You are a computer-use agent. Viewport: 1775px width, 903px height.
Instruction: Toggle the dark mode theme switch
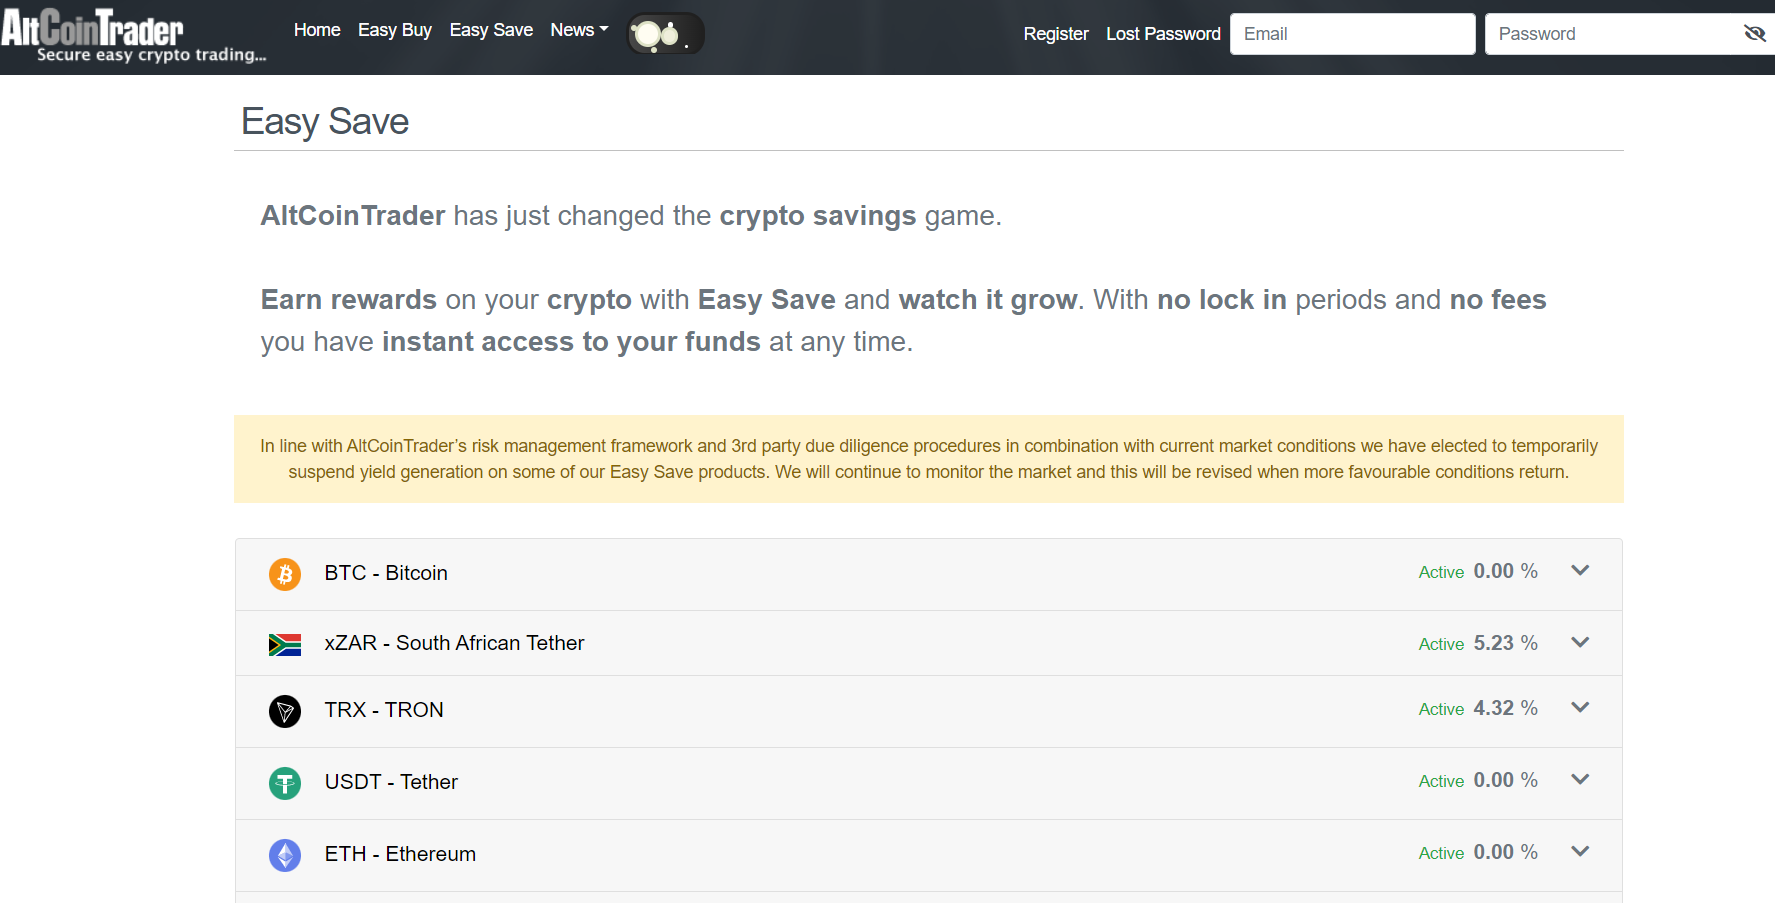665,34
